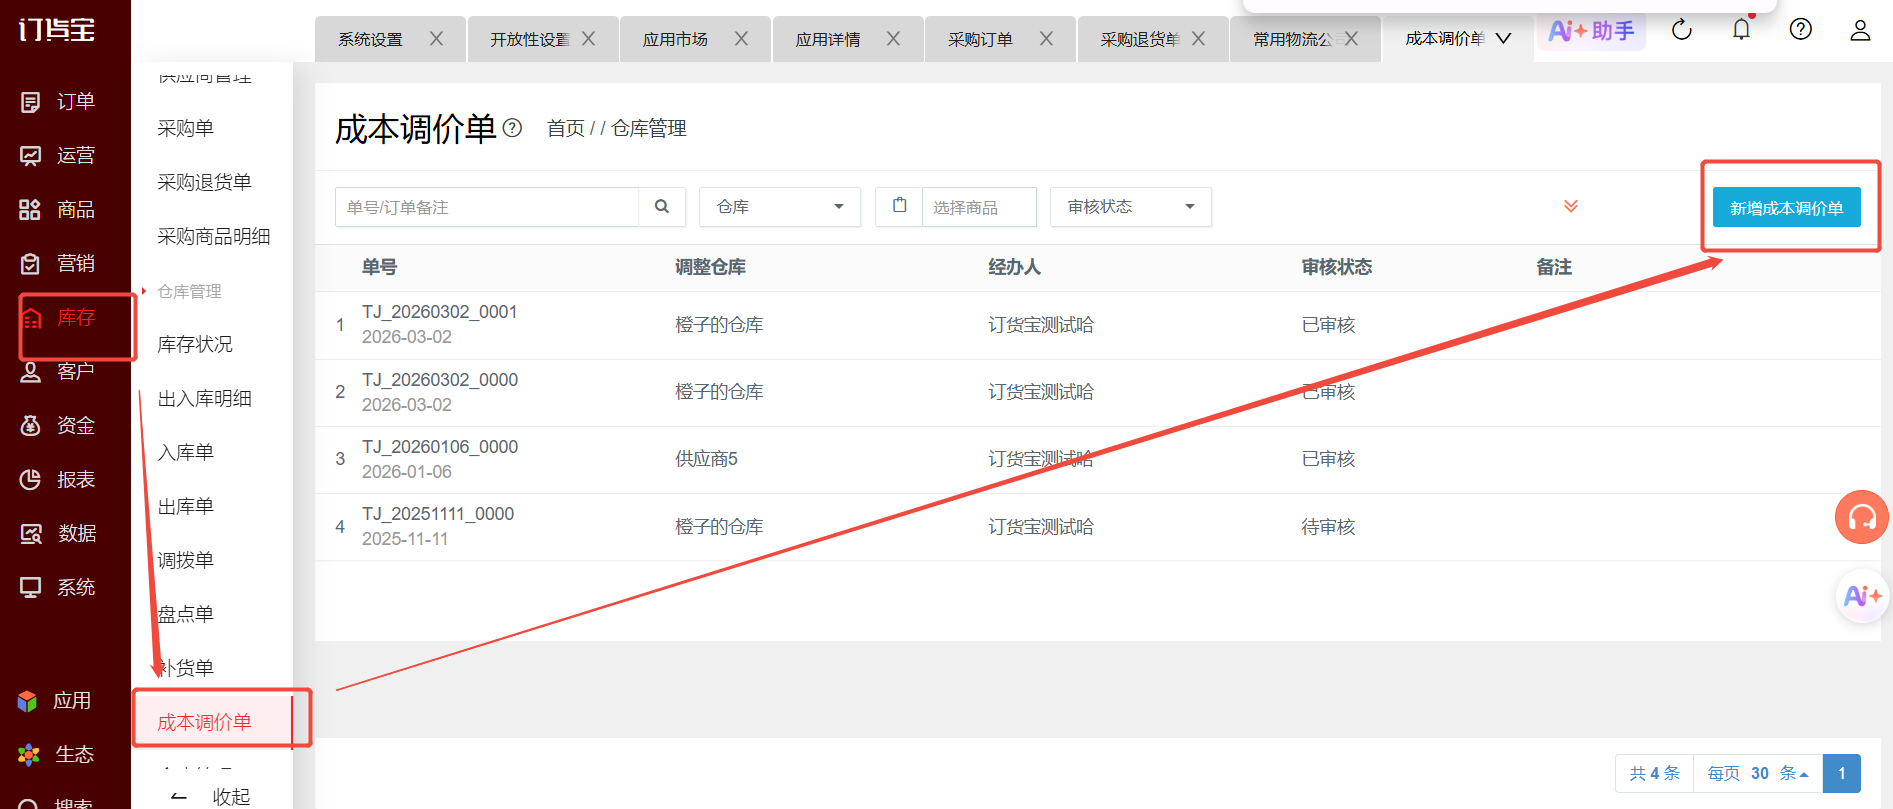The image size is (1893, 809).
Task: Expand the 成本调价单 tab dropdown arrow
Action: (1503, 39)
